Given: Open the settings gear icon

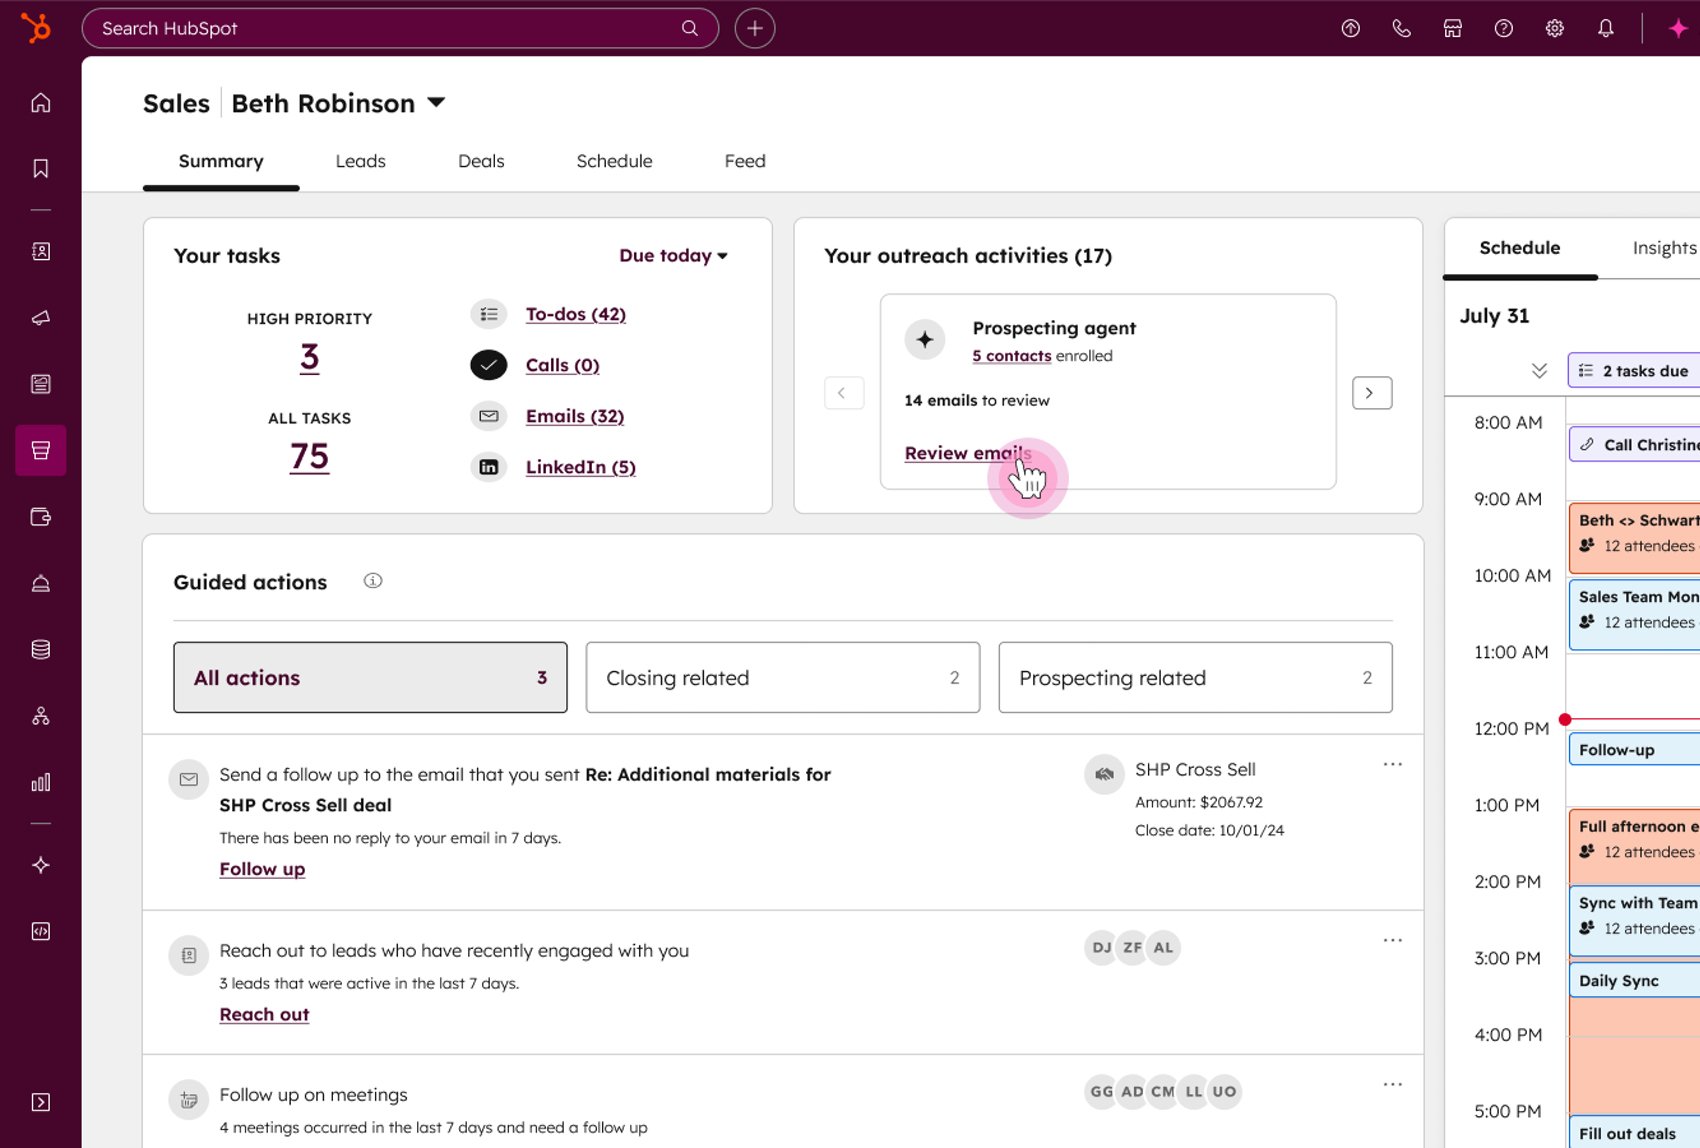Looking at the screenshot, I should (x=1554, y=29).
